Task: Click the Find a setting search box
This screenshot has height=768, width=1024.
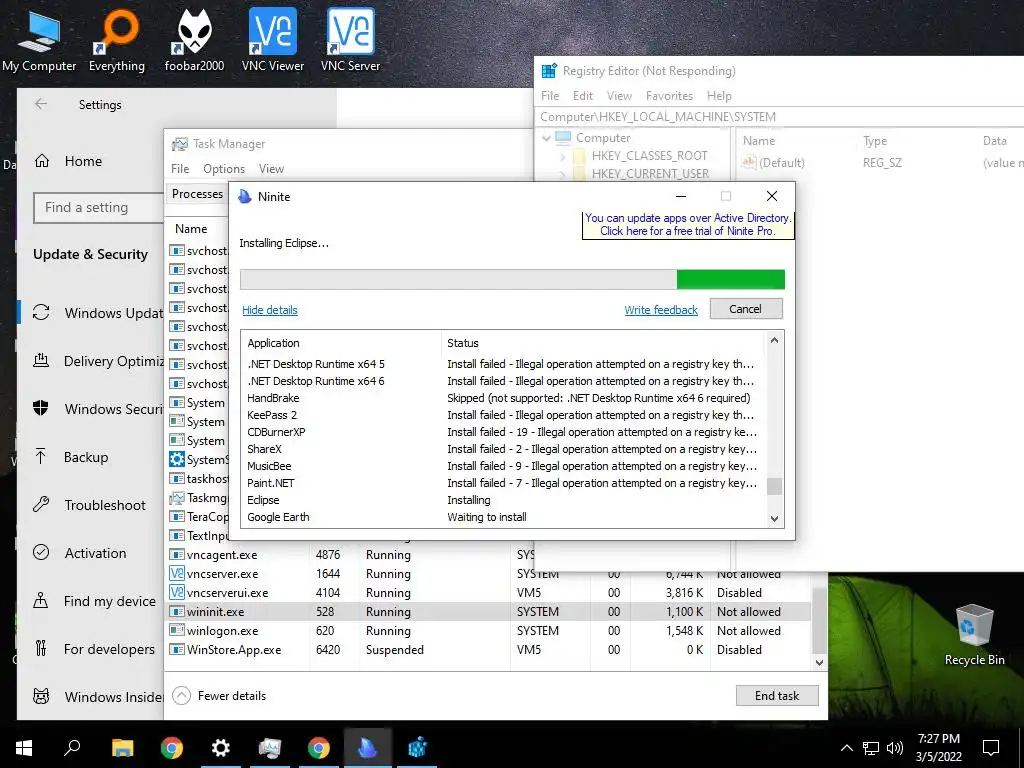Action: [99, 208]
